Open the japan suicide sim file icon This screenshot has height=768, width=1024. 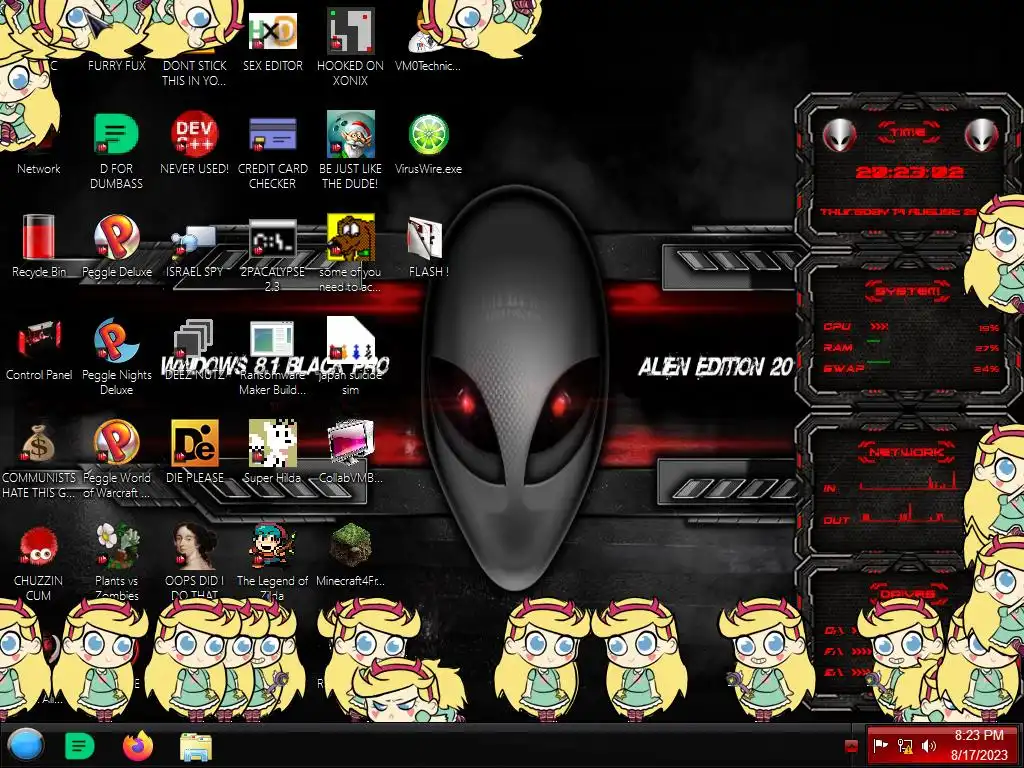tap(351, 339)
